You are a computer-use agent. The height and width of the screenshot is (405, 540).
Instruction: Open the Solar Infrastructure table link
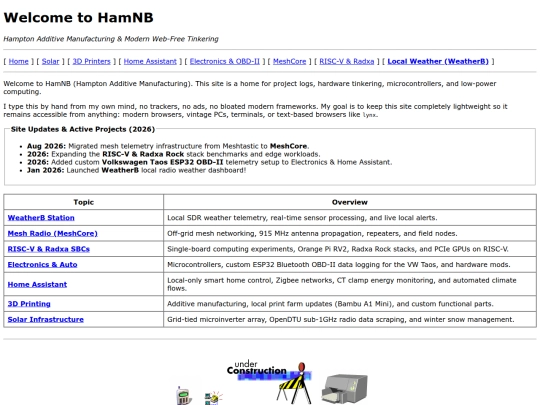(45, 320)
